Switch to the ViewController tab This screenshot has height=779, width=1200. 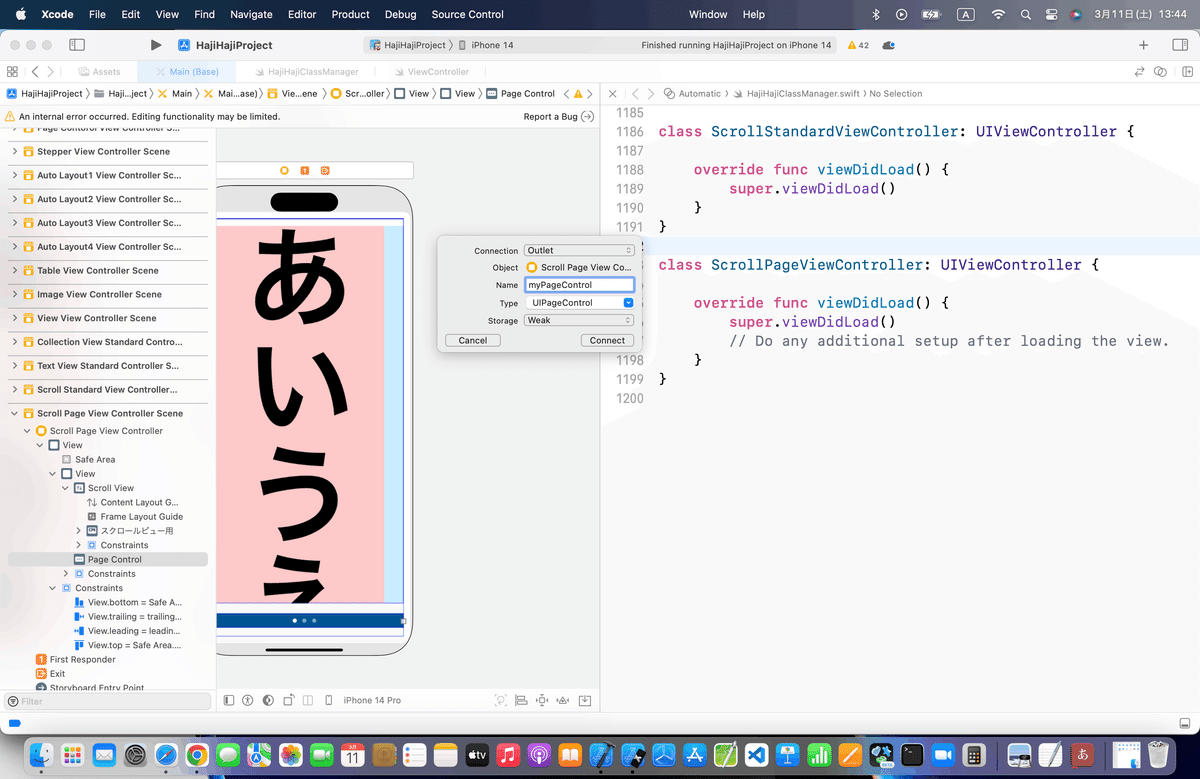point(430,72)
